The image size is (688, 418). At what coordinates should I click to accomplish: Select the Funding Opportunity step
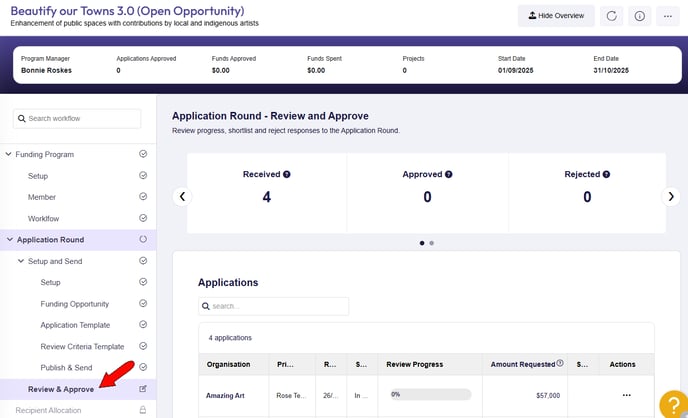point(75,304)
